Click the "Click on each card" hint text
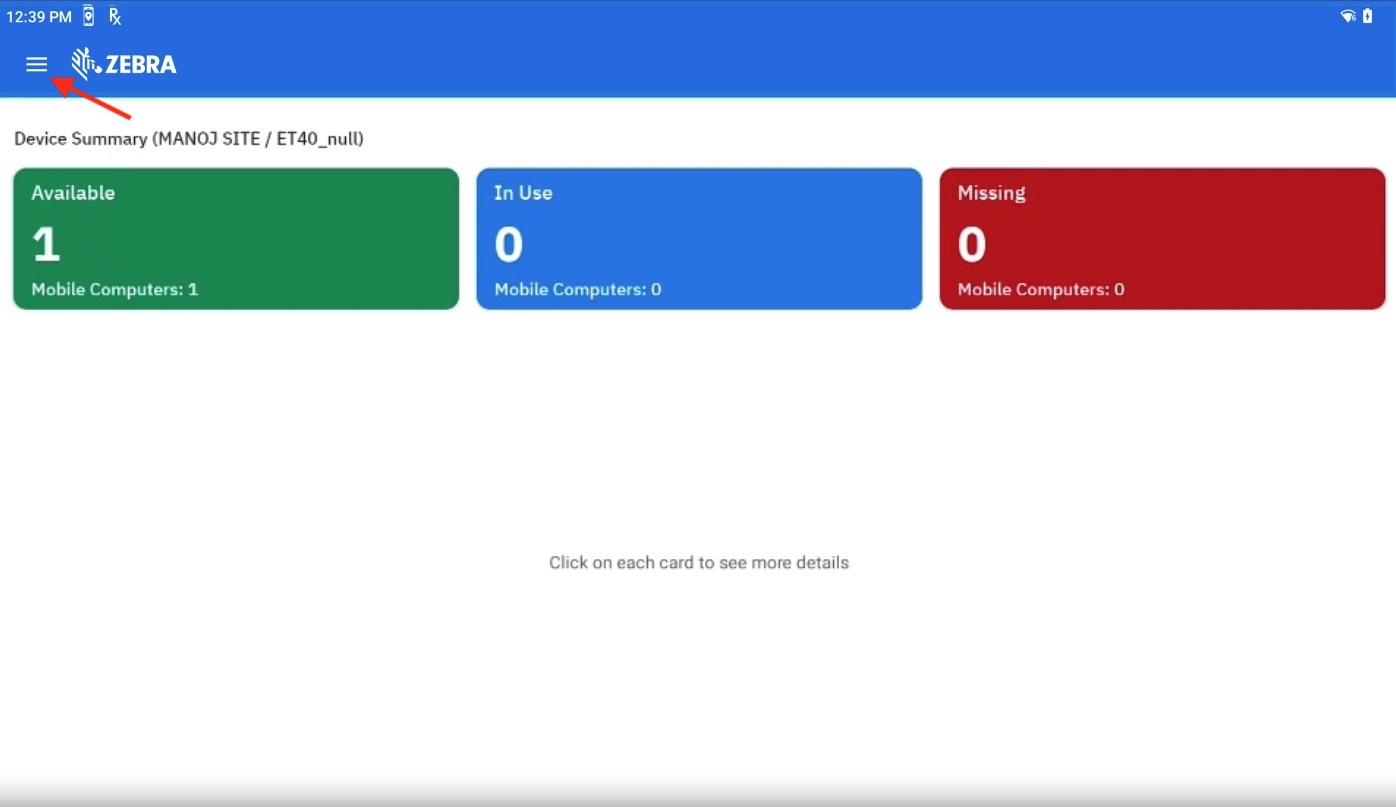This screenshot has width=1396, height=807. click(x=698, y=563)
